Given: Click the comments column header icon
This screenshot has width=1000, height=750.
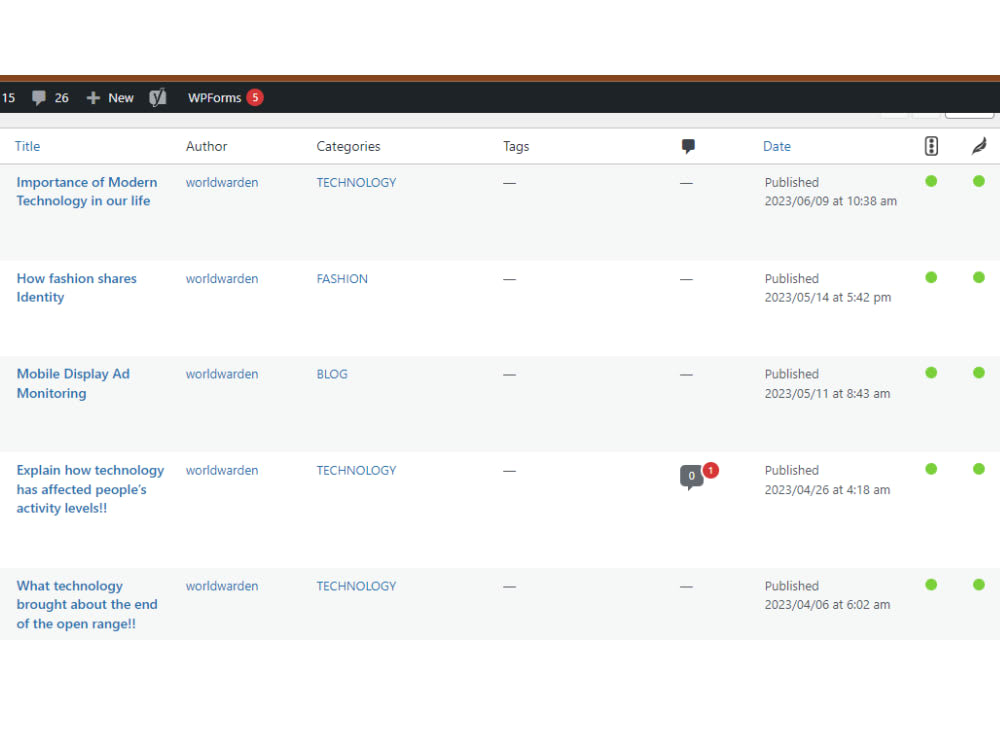Looking at the screenshot, I should (x=688, y=146).
